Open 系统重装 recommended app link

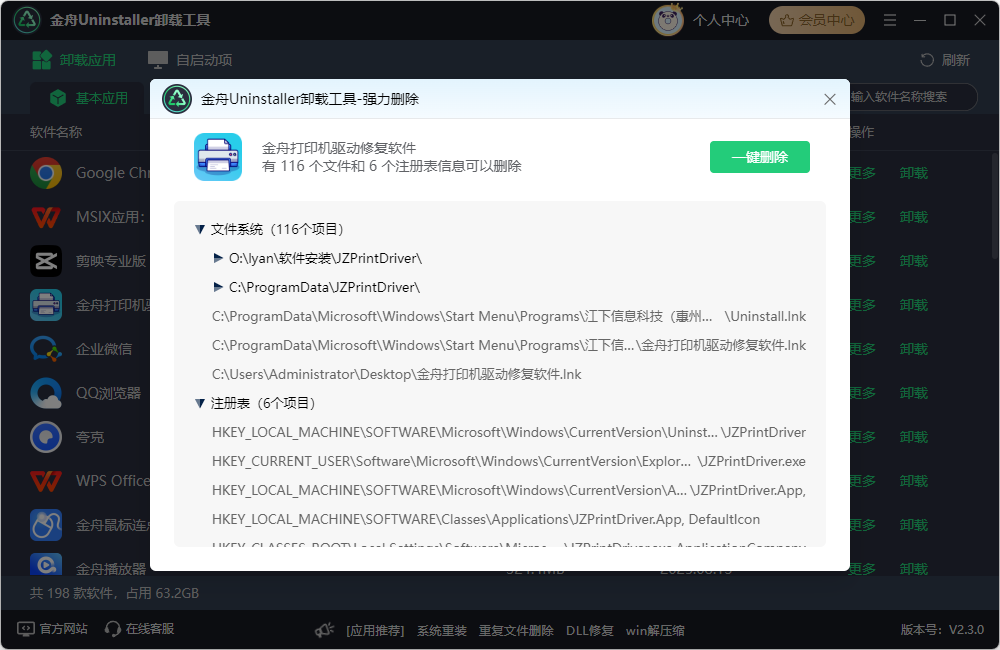pos(442,631)
